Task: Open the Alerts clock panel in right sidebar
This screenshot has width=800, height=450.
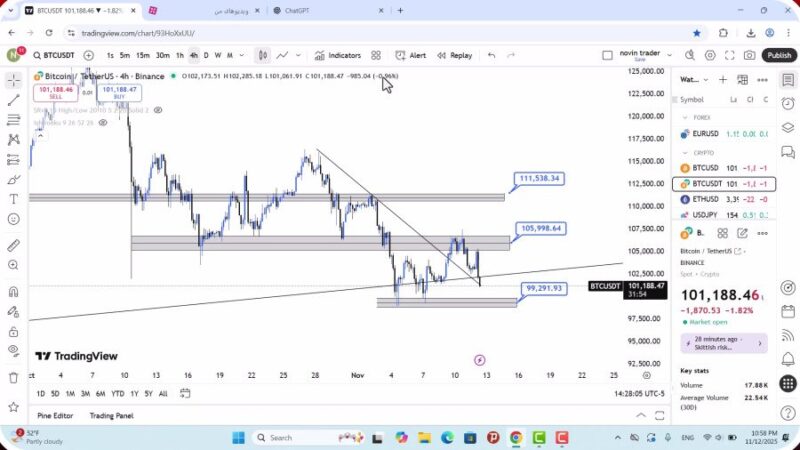Action: pos(788,102)
